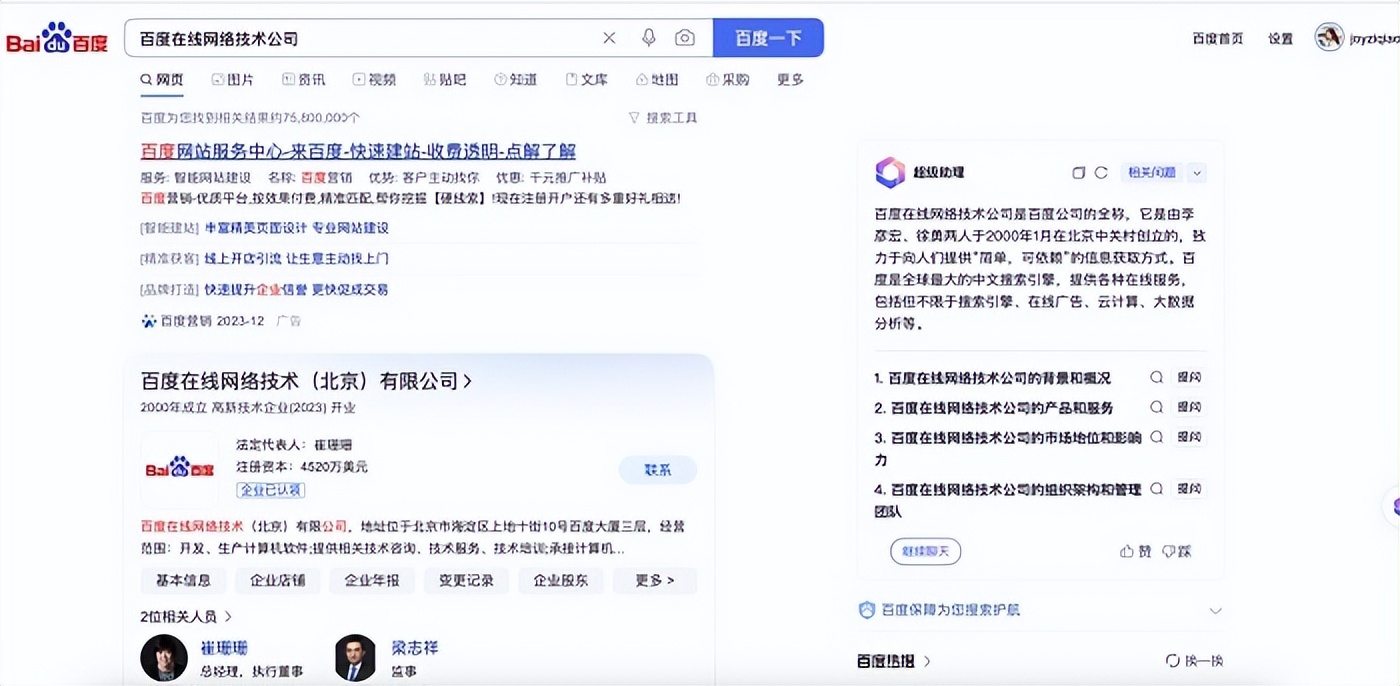This screenshot has width=1400, height=686.
Task: Click 换一换 to refresh hot searches
Action: [x=1194, y=661]
